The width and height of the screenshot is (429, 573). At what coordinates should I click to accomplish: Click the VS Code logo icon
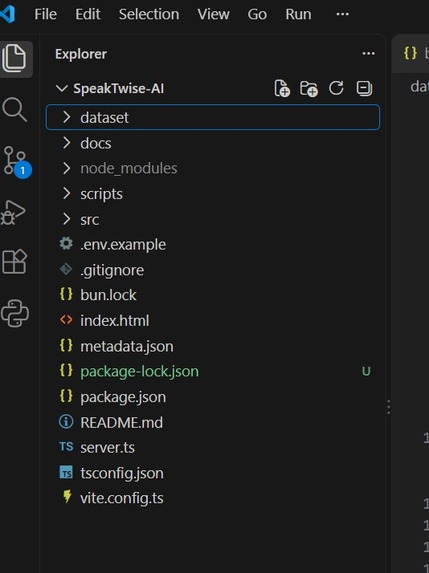(7, 14)
